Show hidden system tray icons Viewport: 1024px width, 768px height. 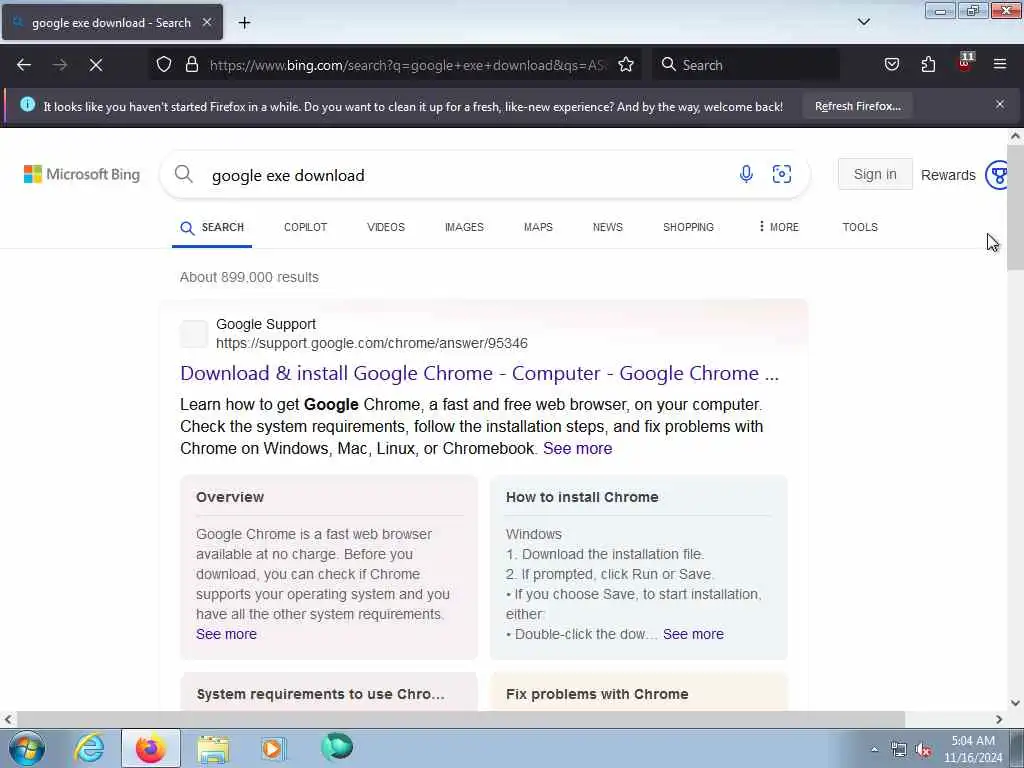click(874, 750)
